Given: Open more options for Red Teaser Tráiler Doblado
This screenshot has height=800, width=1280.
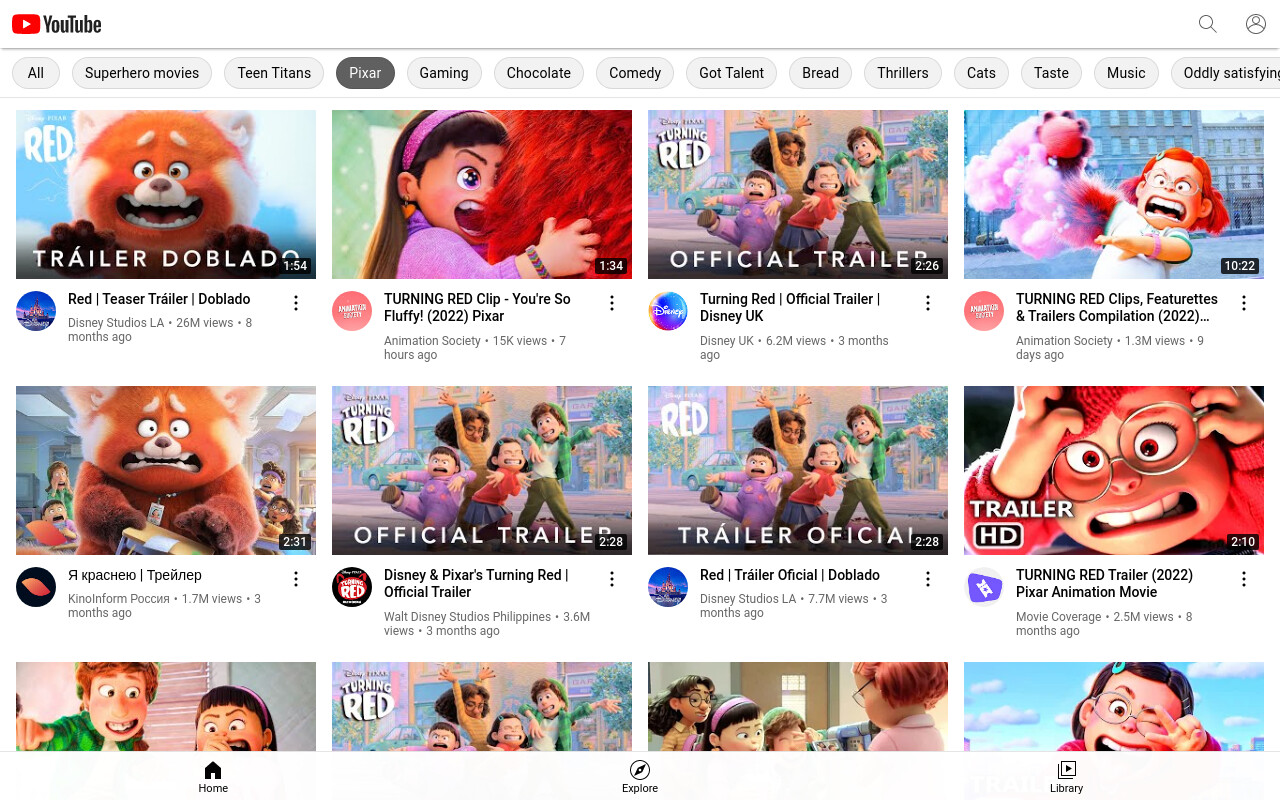Looking at the screenshot, I should 296,303.
